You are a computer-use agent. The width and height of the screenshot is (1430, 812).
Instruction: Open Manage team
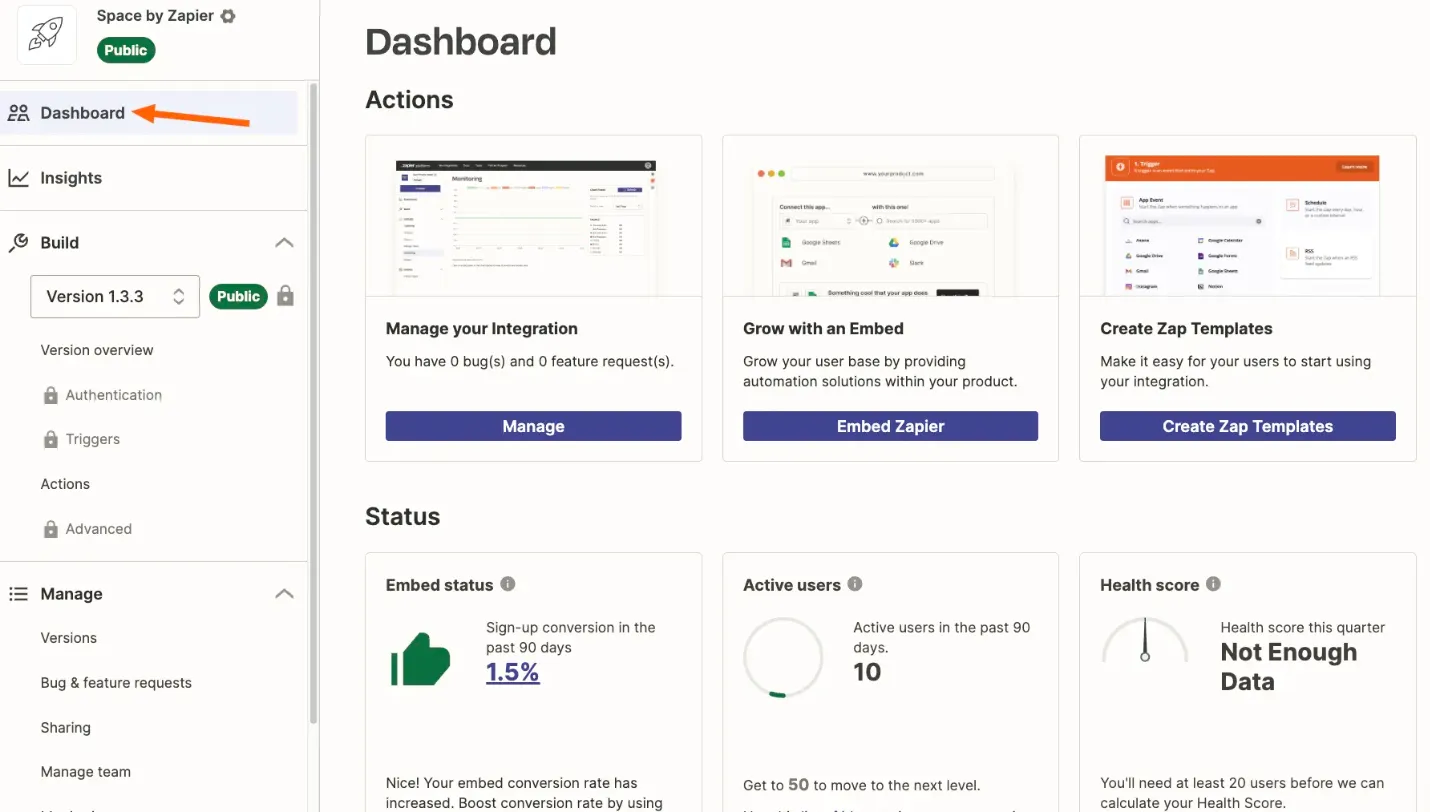(86, 772)
